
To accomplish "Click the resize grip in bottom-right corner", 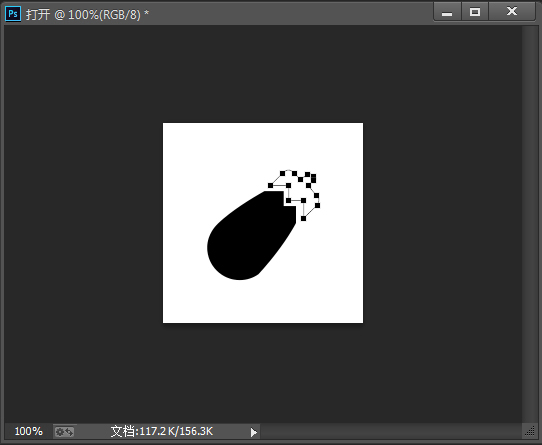I will tap(530, 432).
